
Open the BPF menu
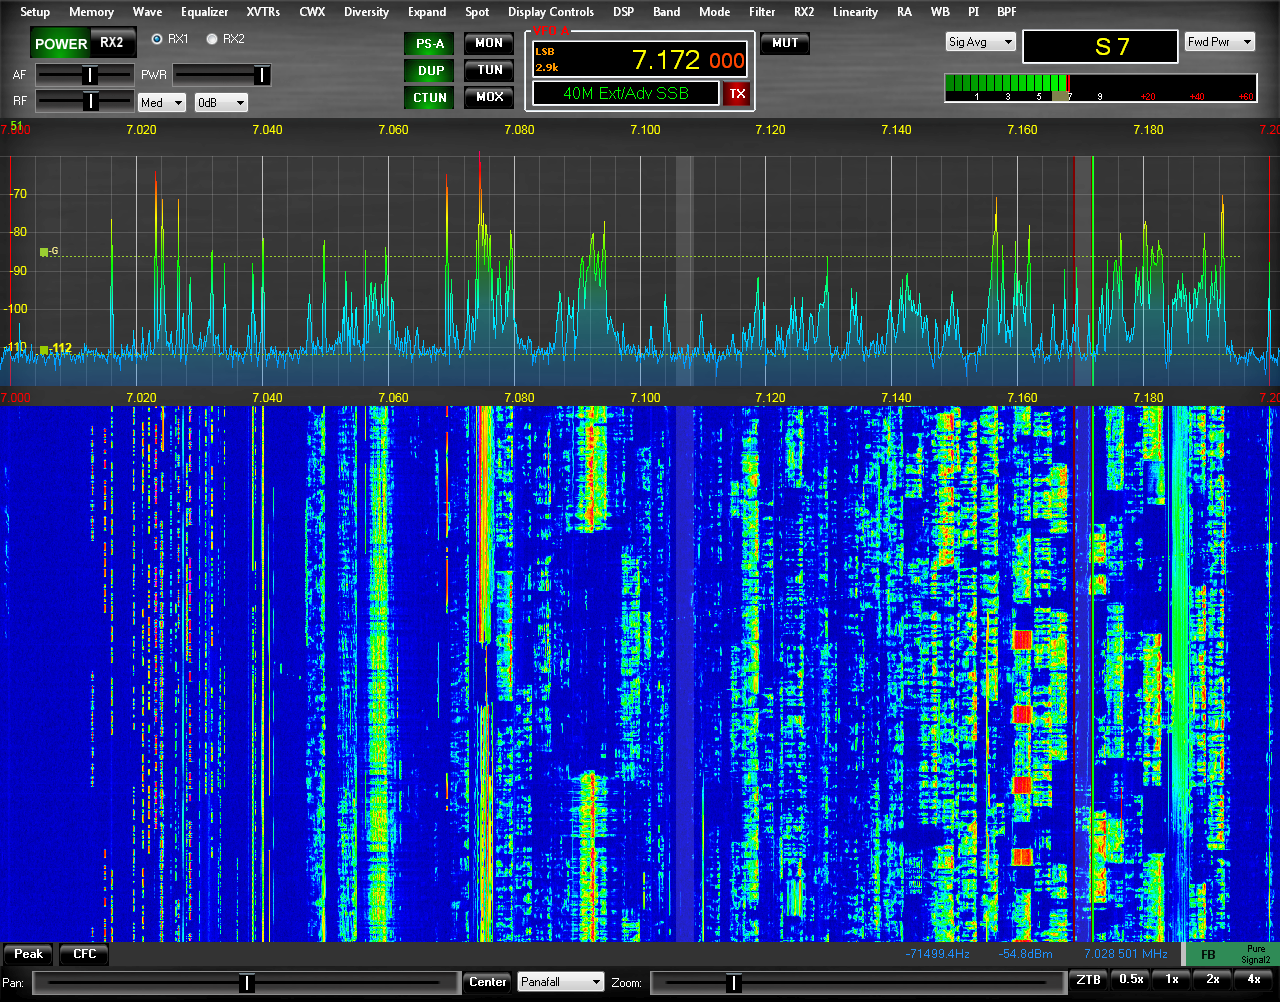click(1007, 12)
